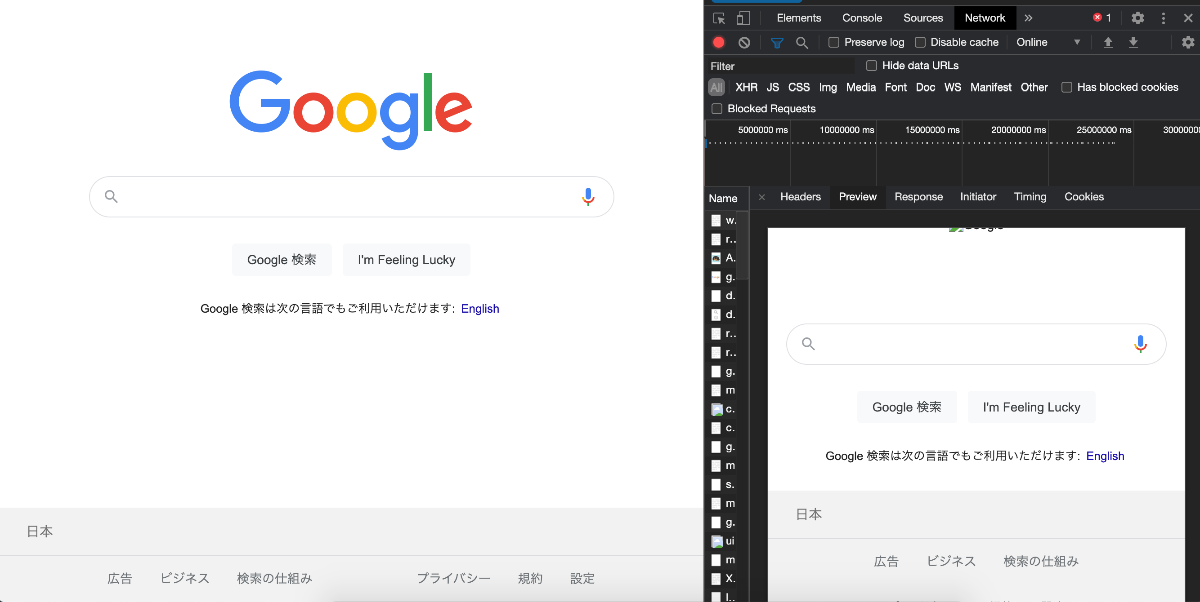Enable the Preserve log checkbox
The image size is (1200, 602).
[834, 42]
